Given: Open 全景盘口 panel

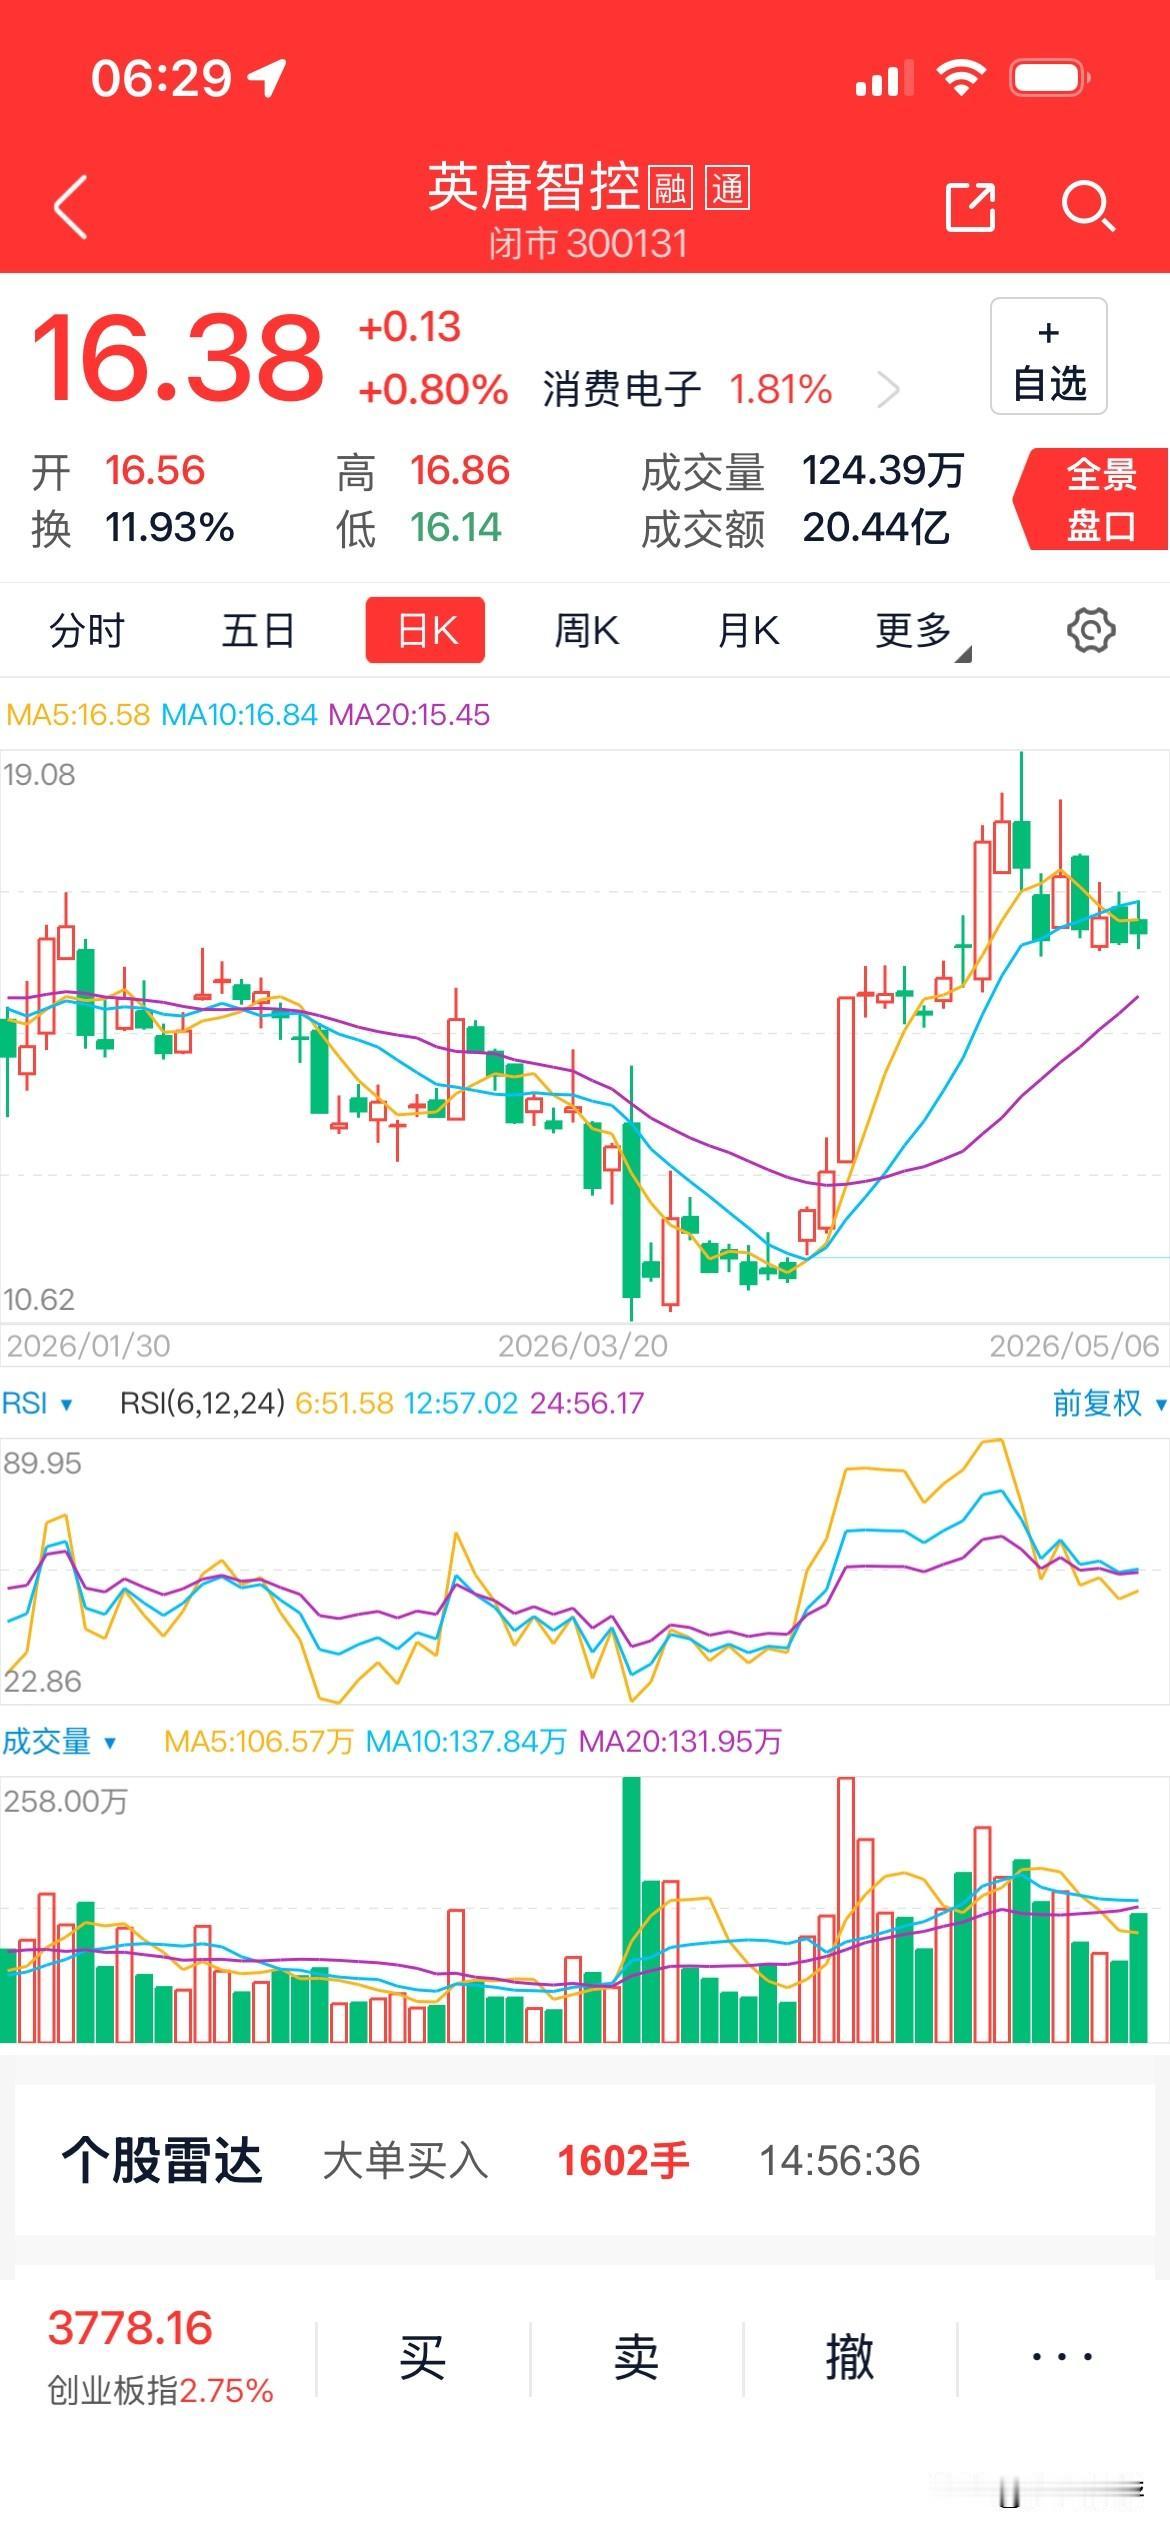Looking at the screenshot, I should [1092, 499].
